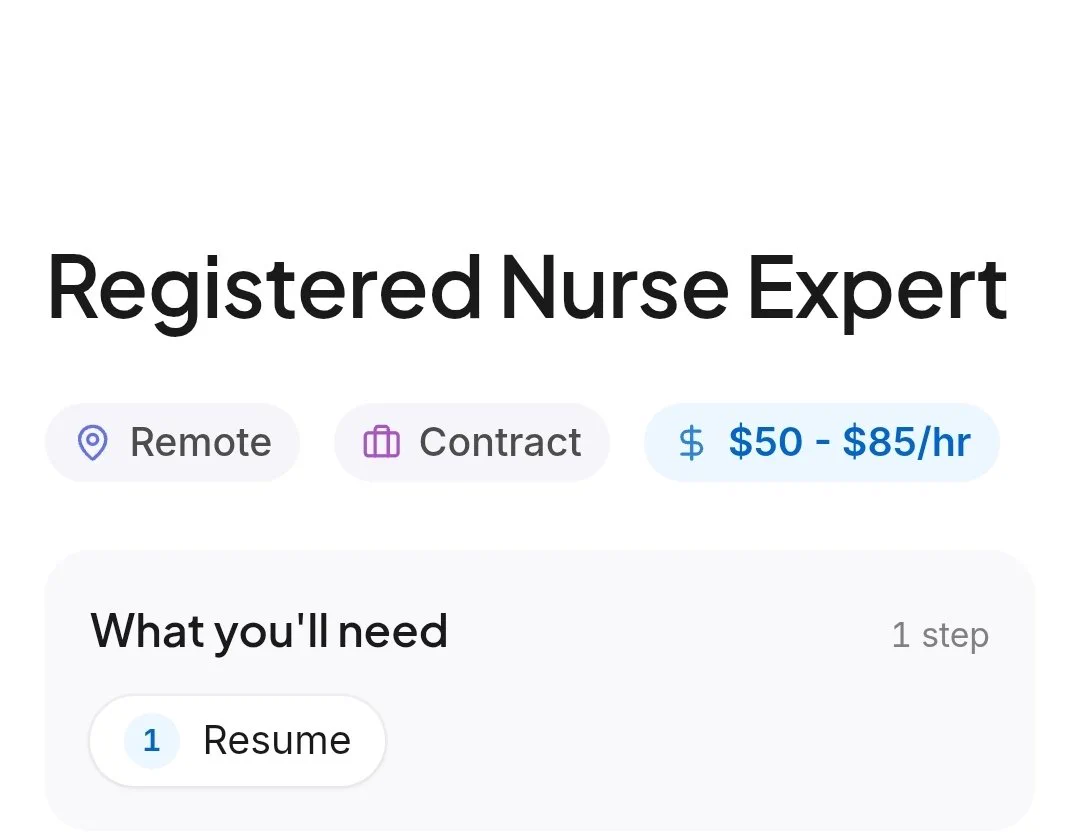Click the word Registered in the heading

[264, 293]
